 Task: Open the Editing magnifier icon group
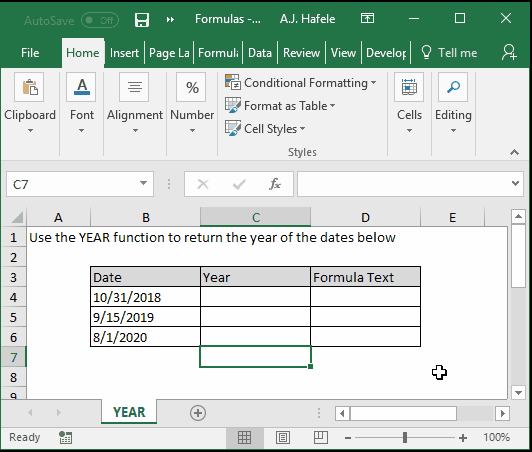click(453, 87)
